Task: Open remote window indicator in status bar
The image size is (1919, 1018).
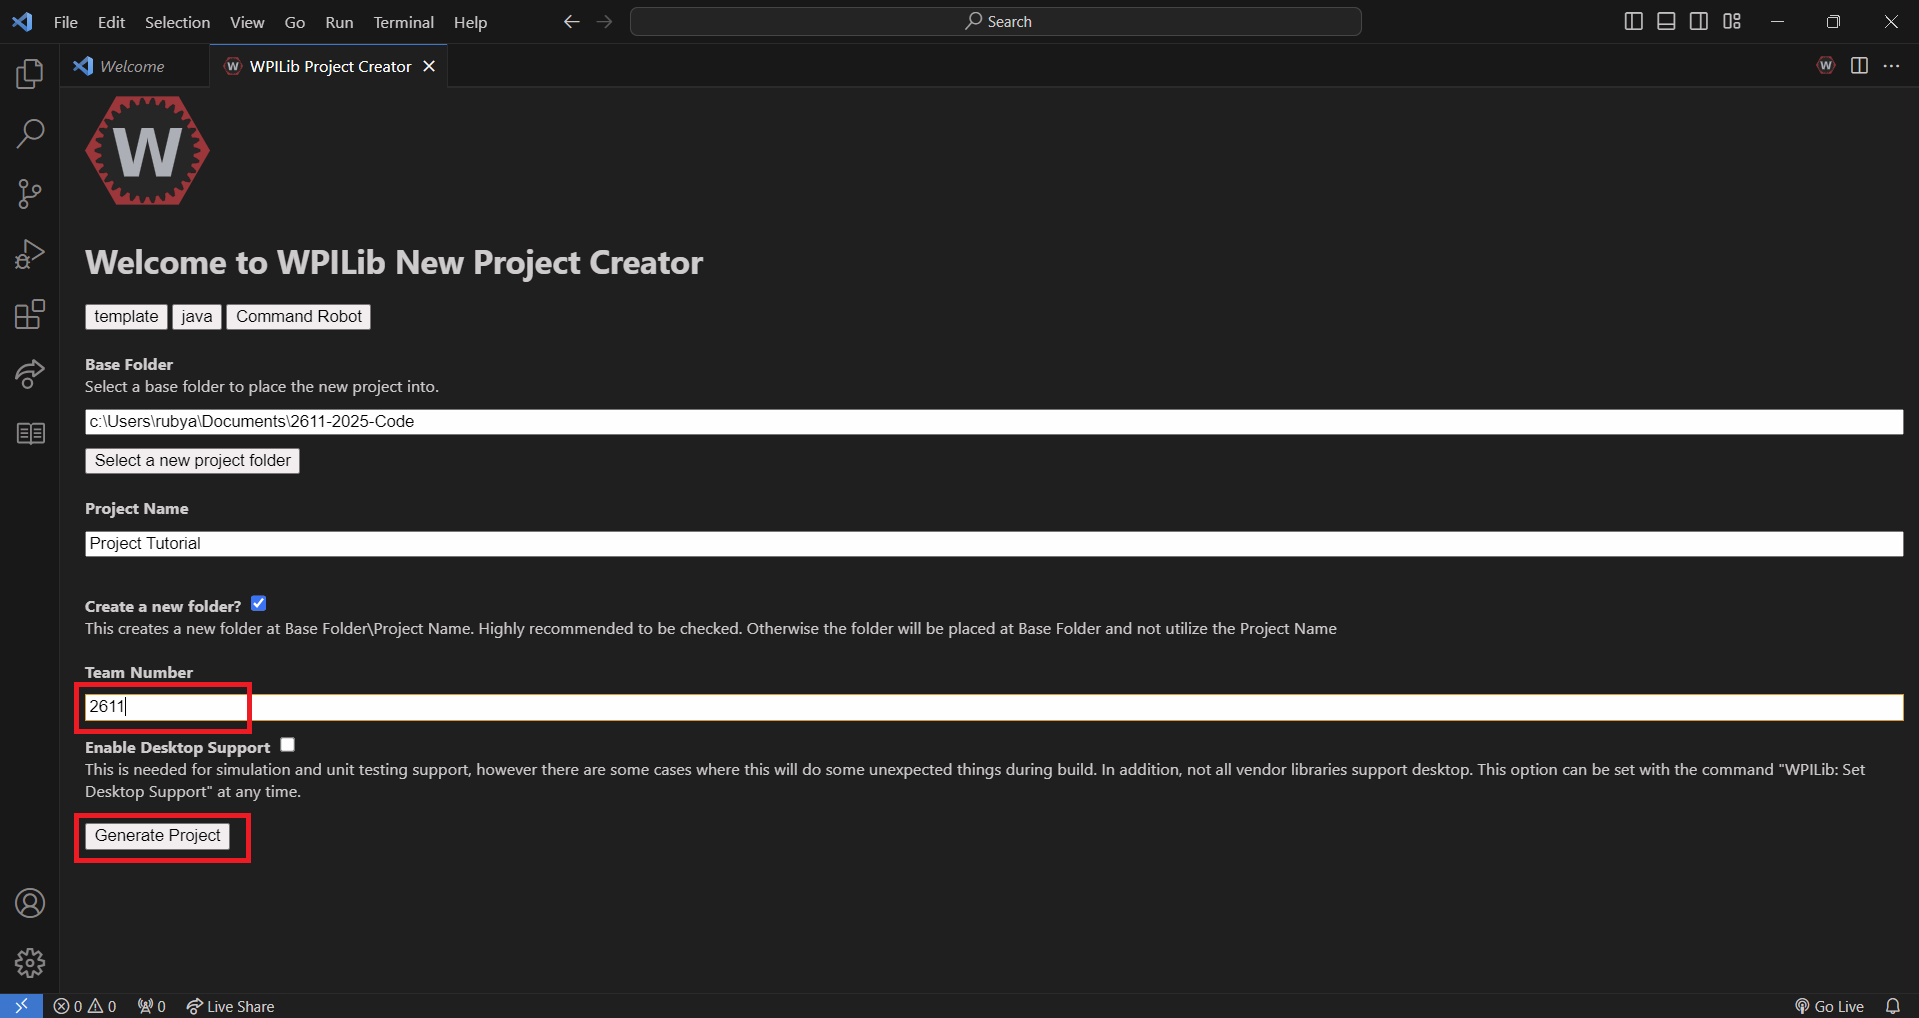Action: point(21,1006)
